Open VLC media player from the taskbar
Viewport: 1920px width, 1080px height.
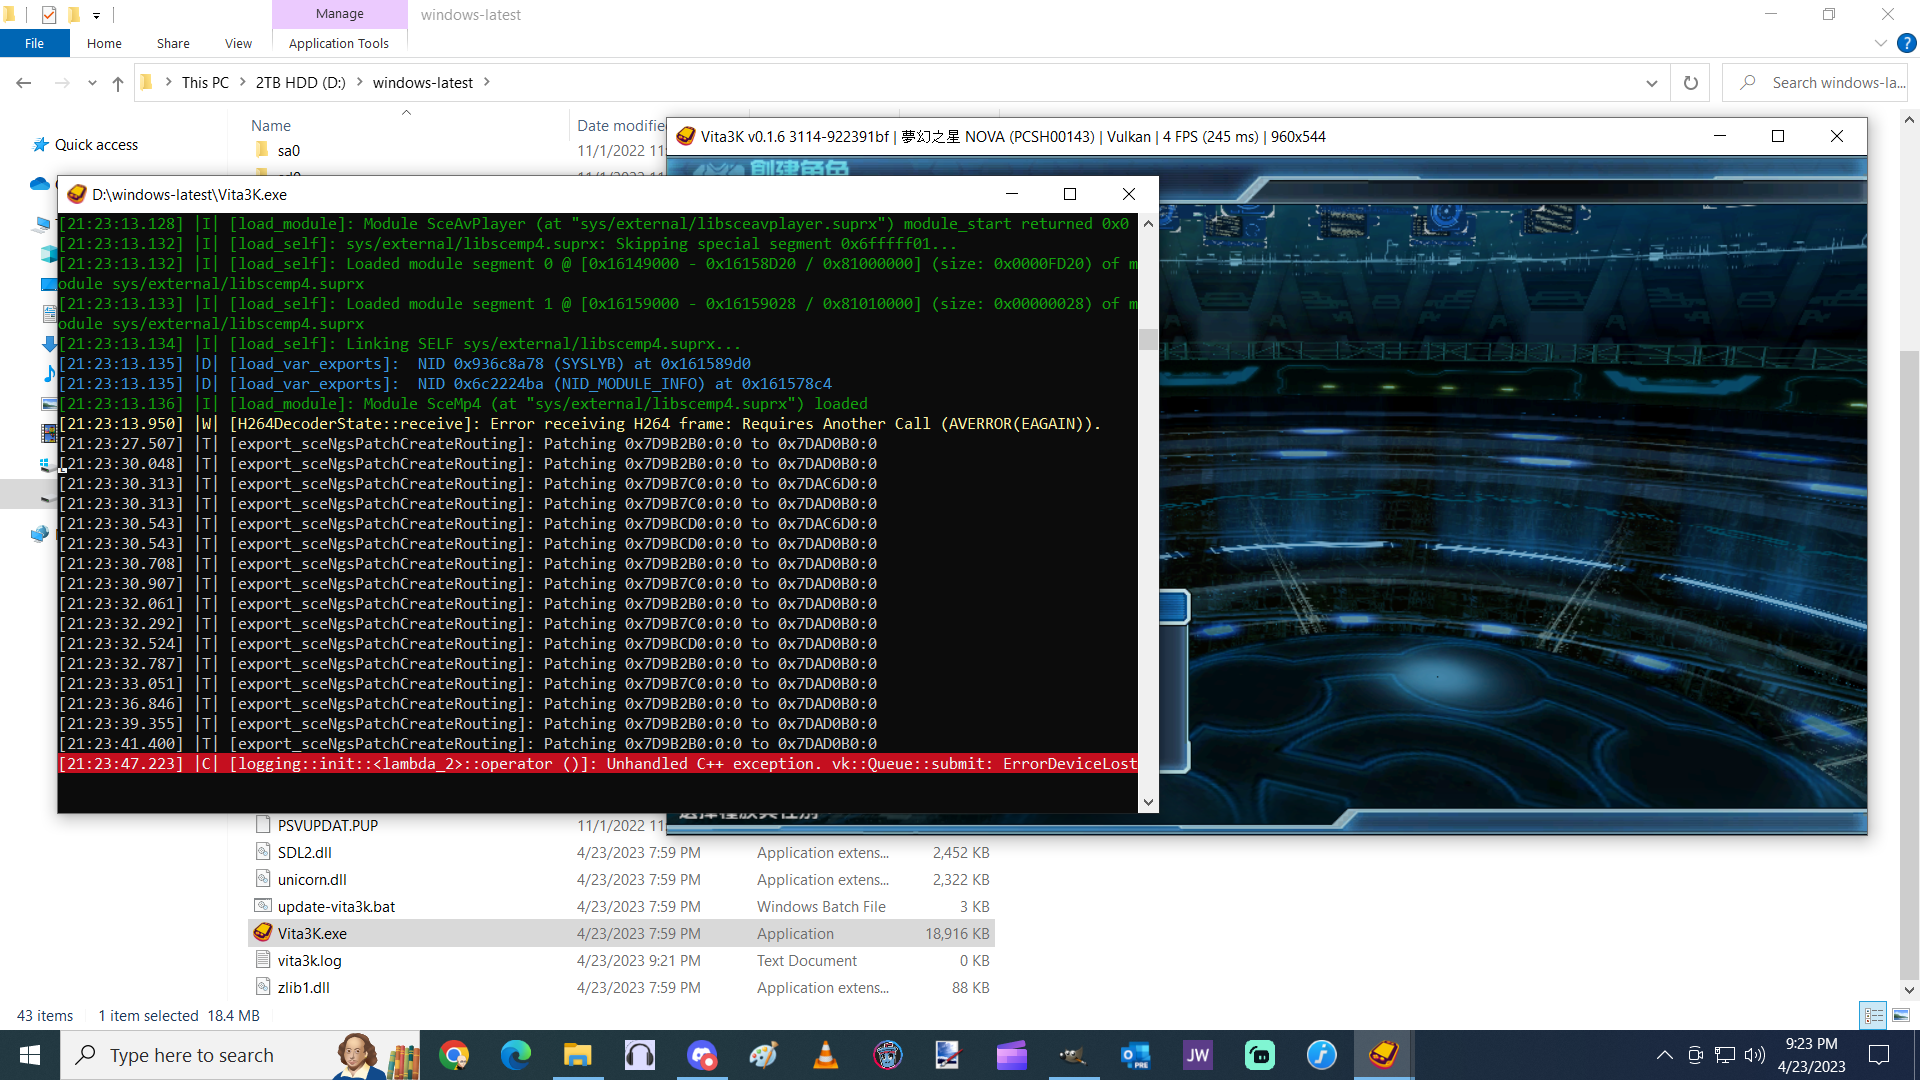tap(825, 1055)
